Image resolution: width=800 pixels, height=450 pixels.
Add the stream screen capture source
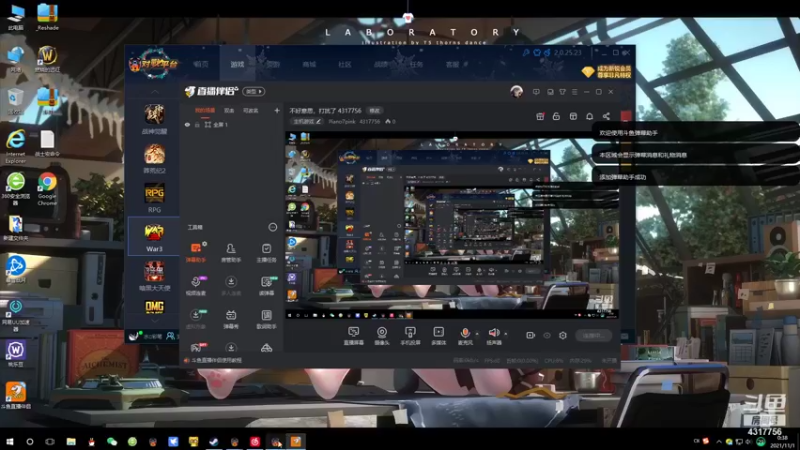(353, 336)
